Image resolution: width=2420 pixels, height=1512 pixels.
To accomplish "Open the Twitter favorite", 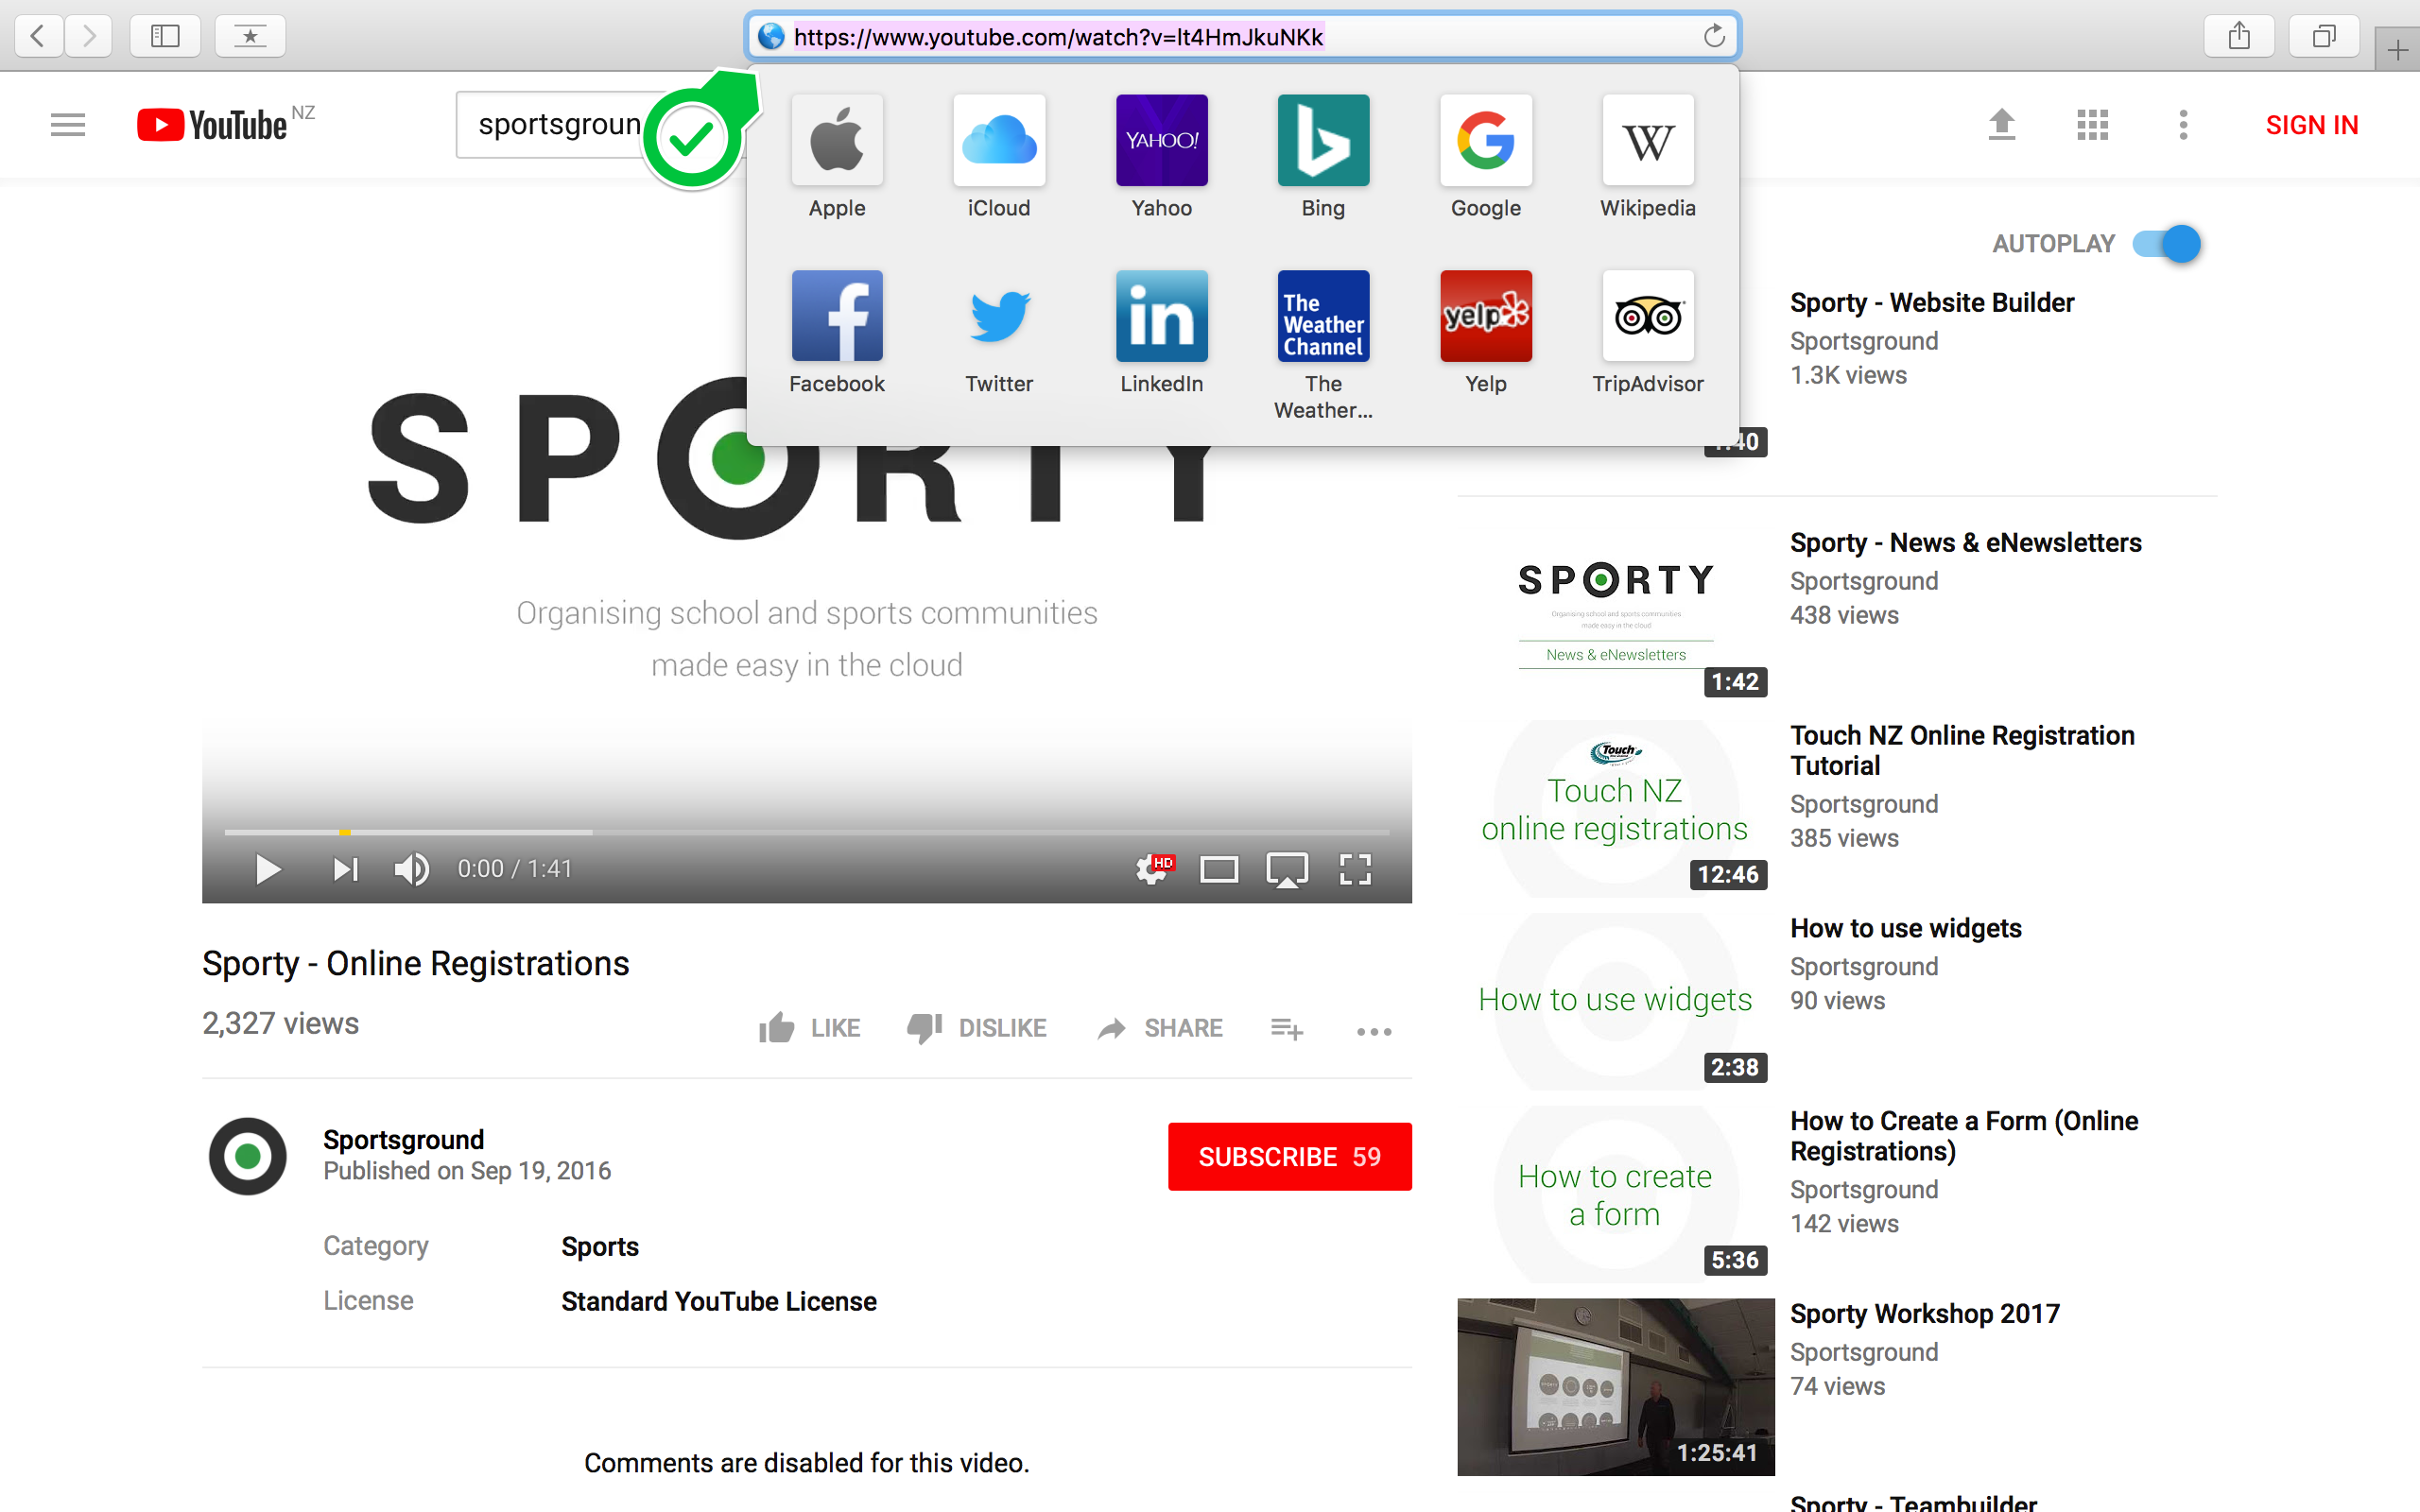I will coord(999,332).
